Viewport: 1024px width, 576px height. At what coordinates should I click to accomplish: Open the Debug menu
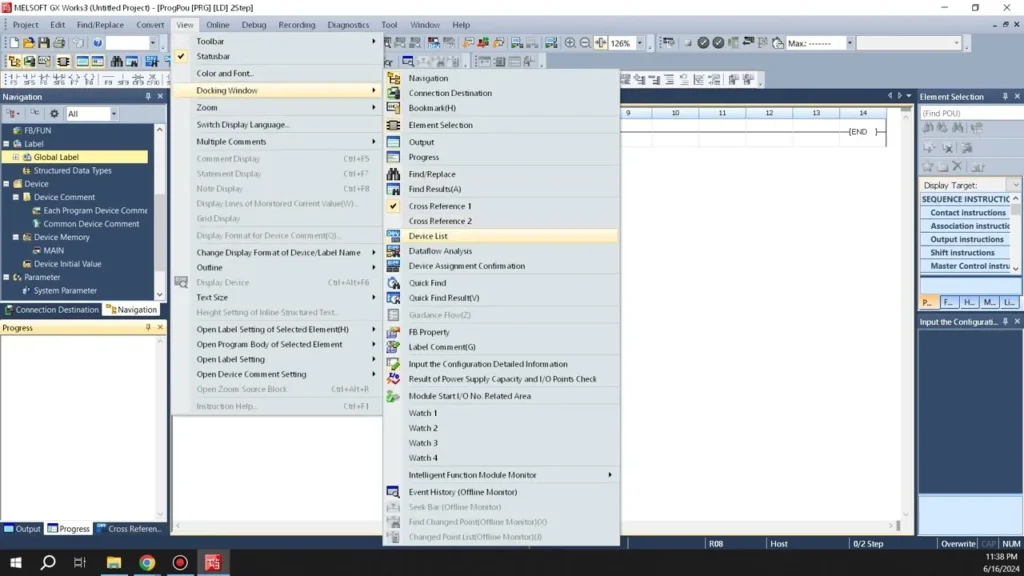(x=253, y=25)
